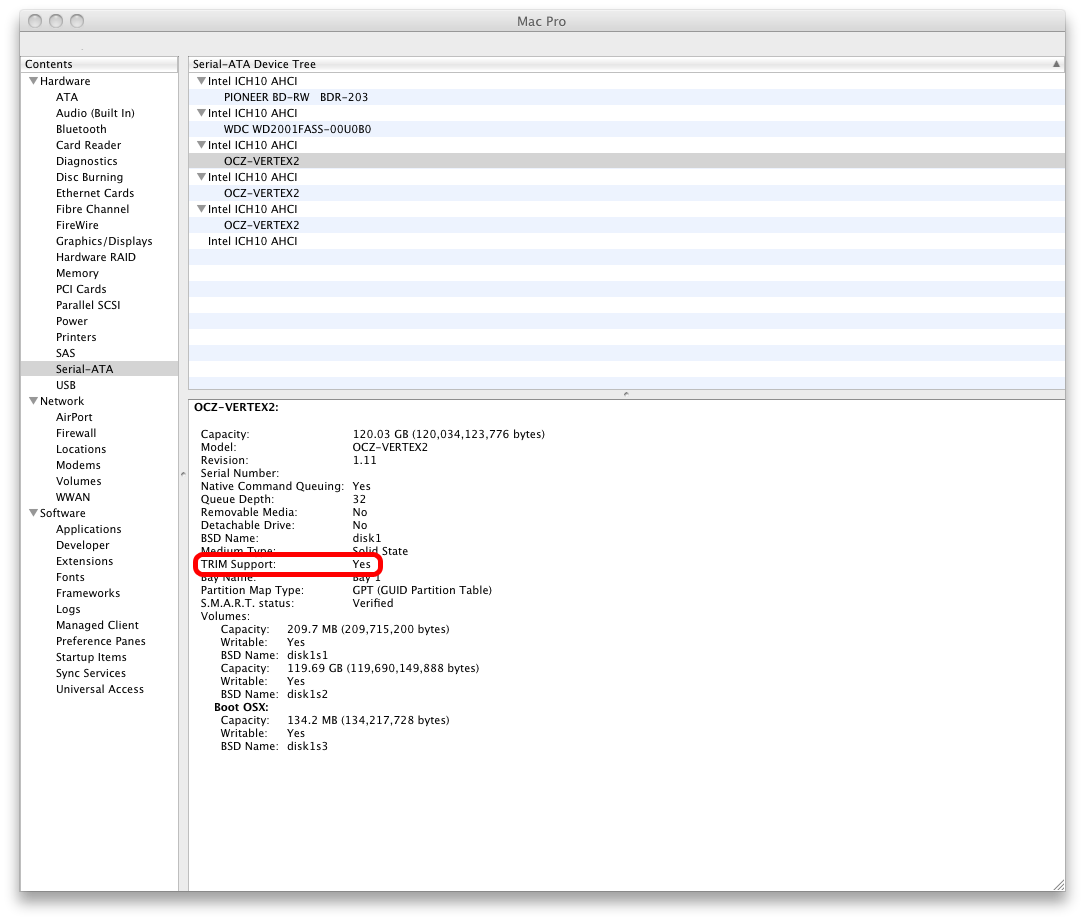Click Boot OSX volume heading

click(x=241, y=706)
